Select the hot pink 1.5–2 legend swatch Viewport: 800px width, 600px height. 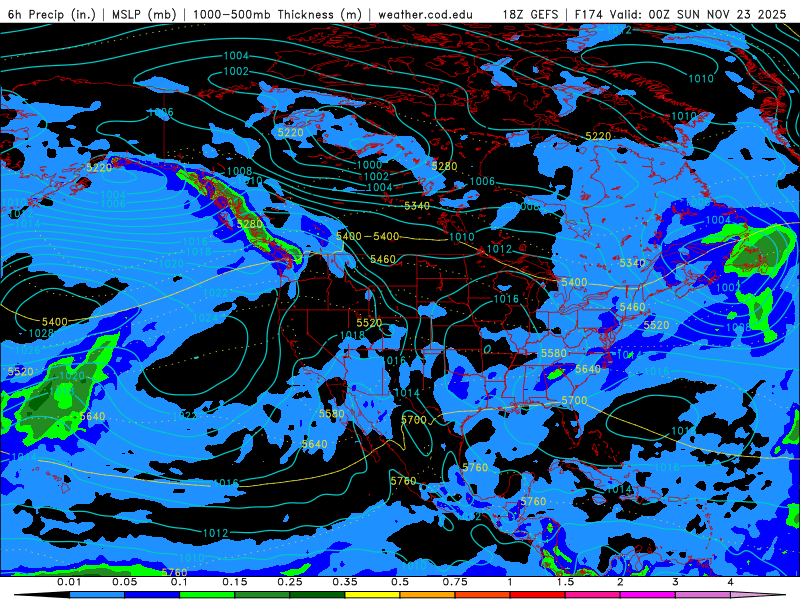click(593, 595)
